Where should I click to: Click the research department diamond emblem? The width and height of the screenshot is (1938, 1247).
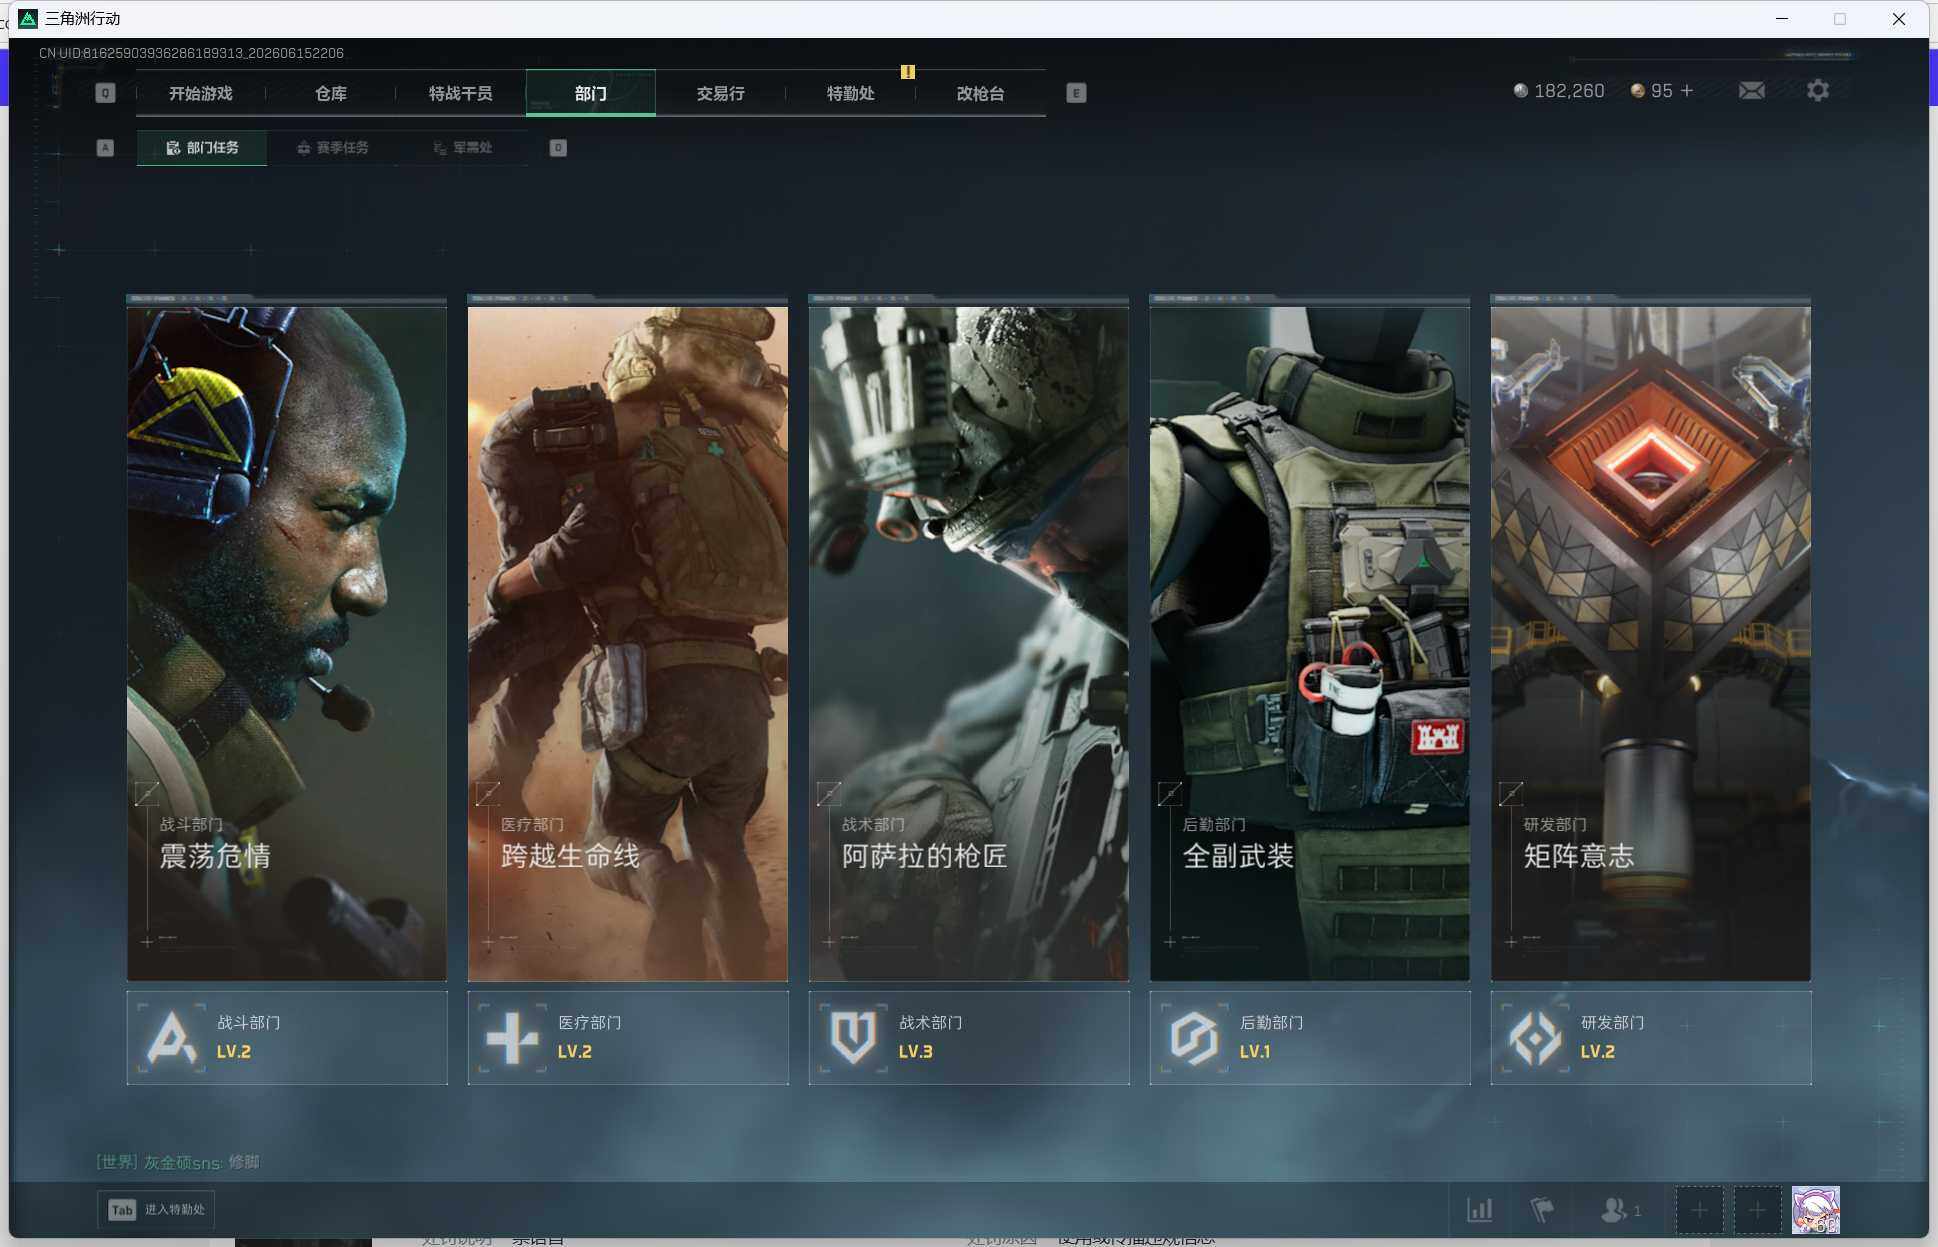coord(1535,1038)
